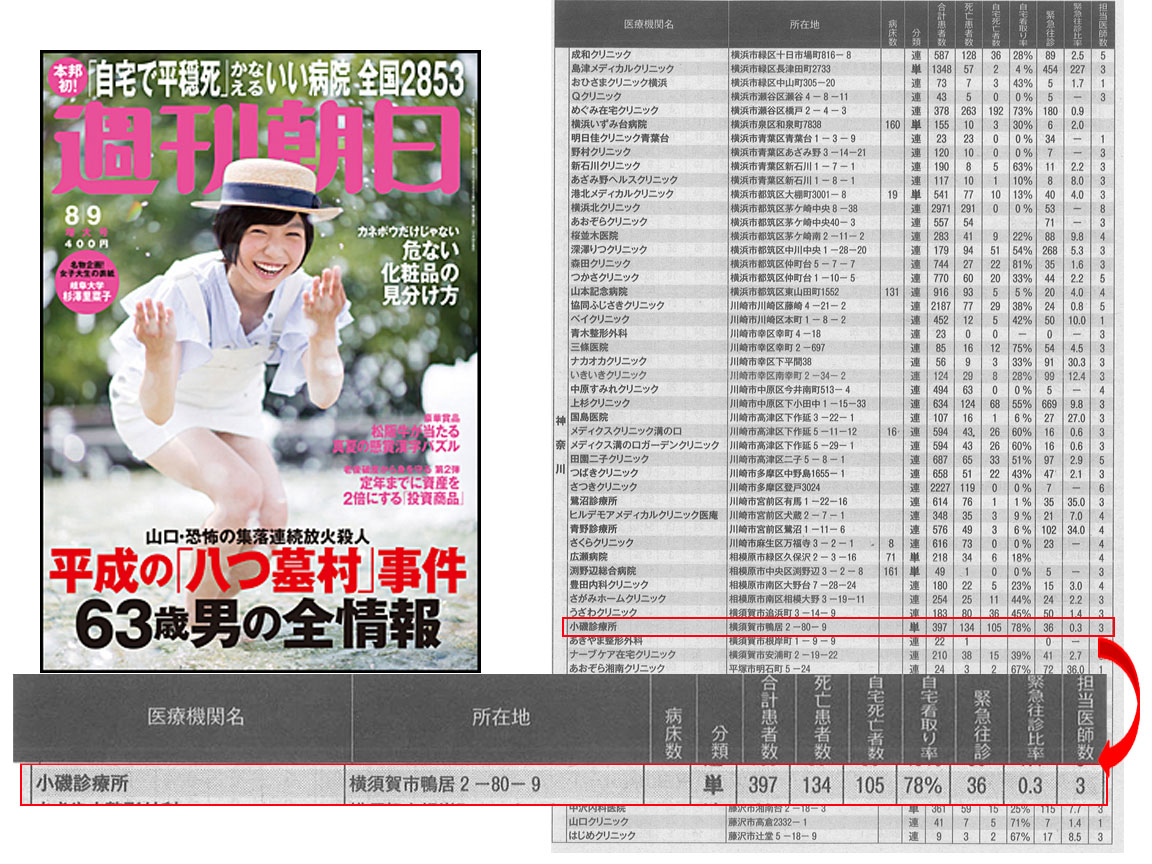Select the 三條医院 row name
This screenshot has width=1152, height=864.
(589, 347)
